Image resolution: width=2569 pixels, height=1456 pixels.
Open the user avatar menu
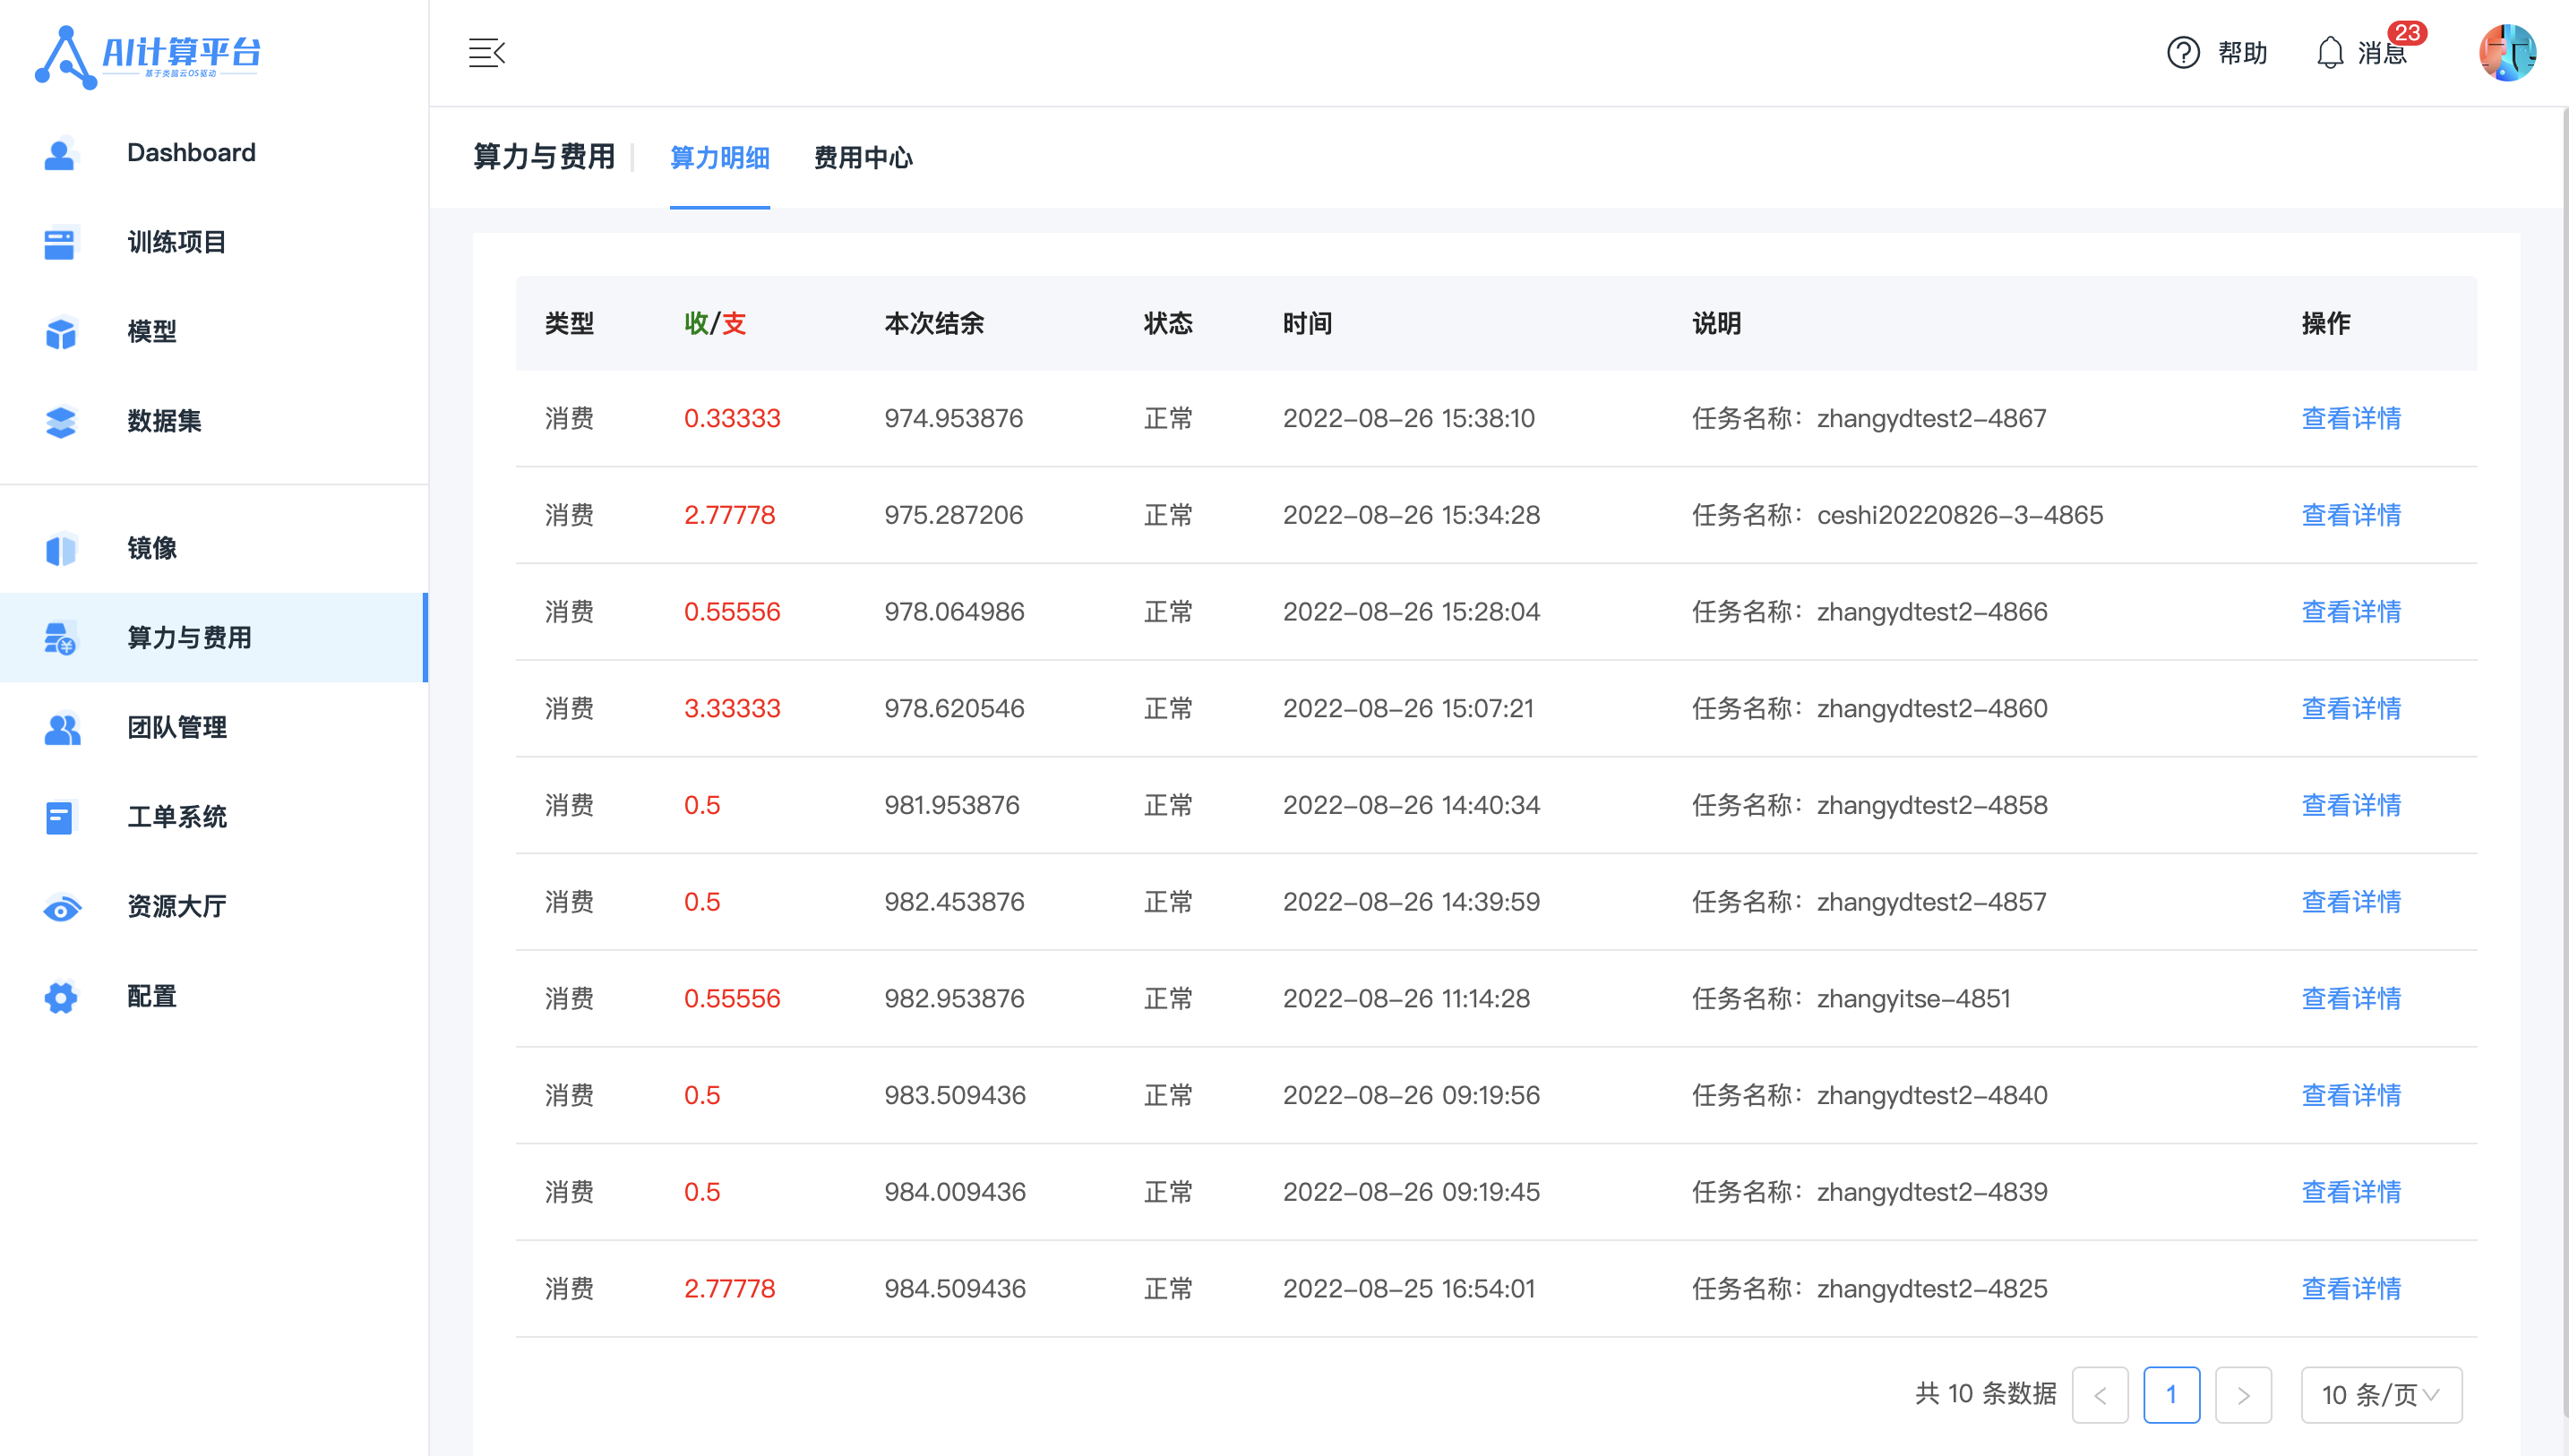[x=2507, y=52]
